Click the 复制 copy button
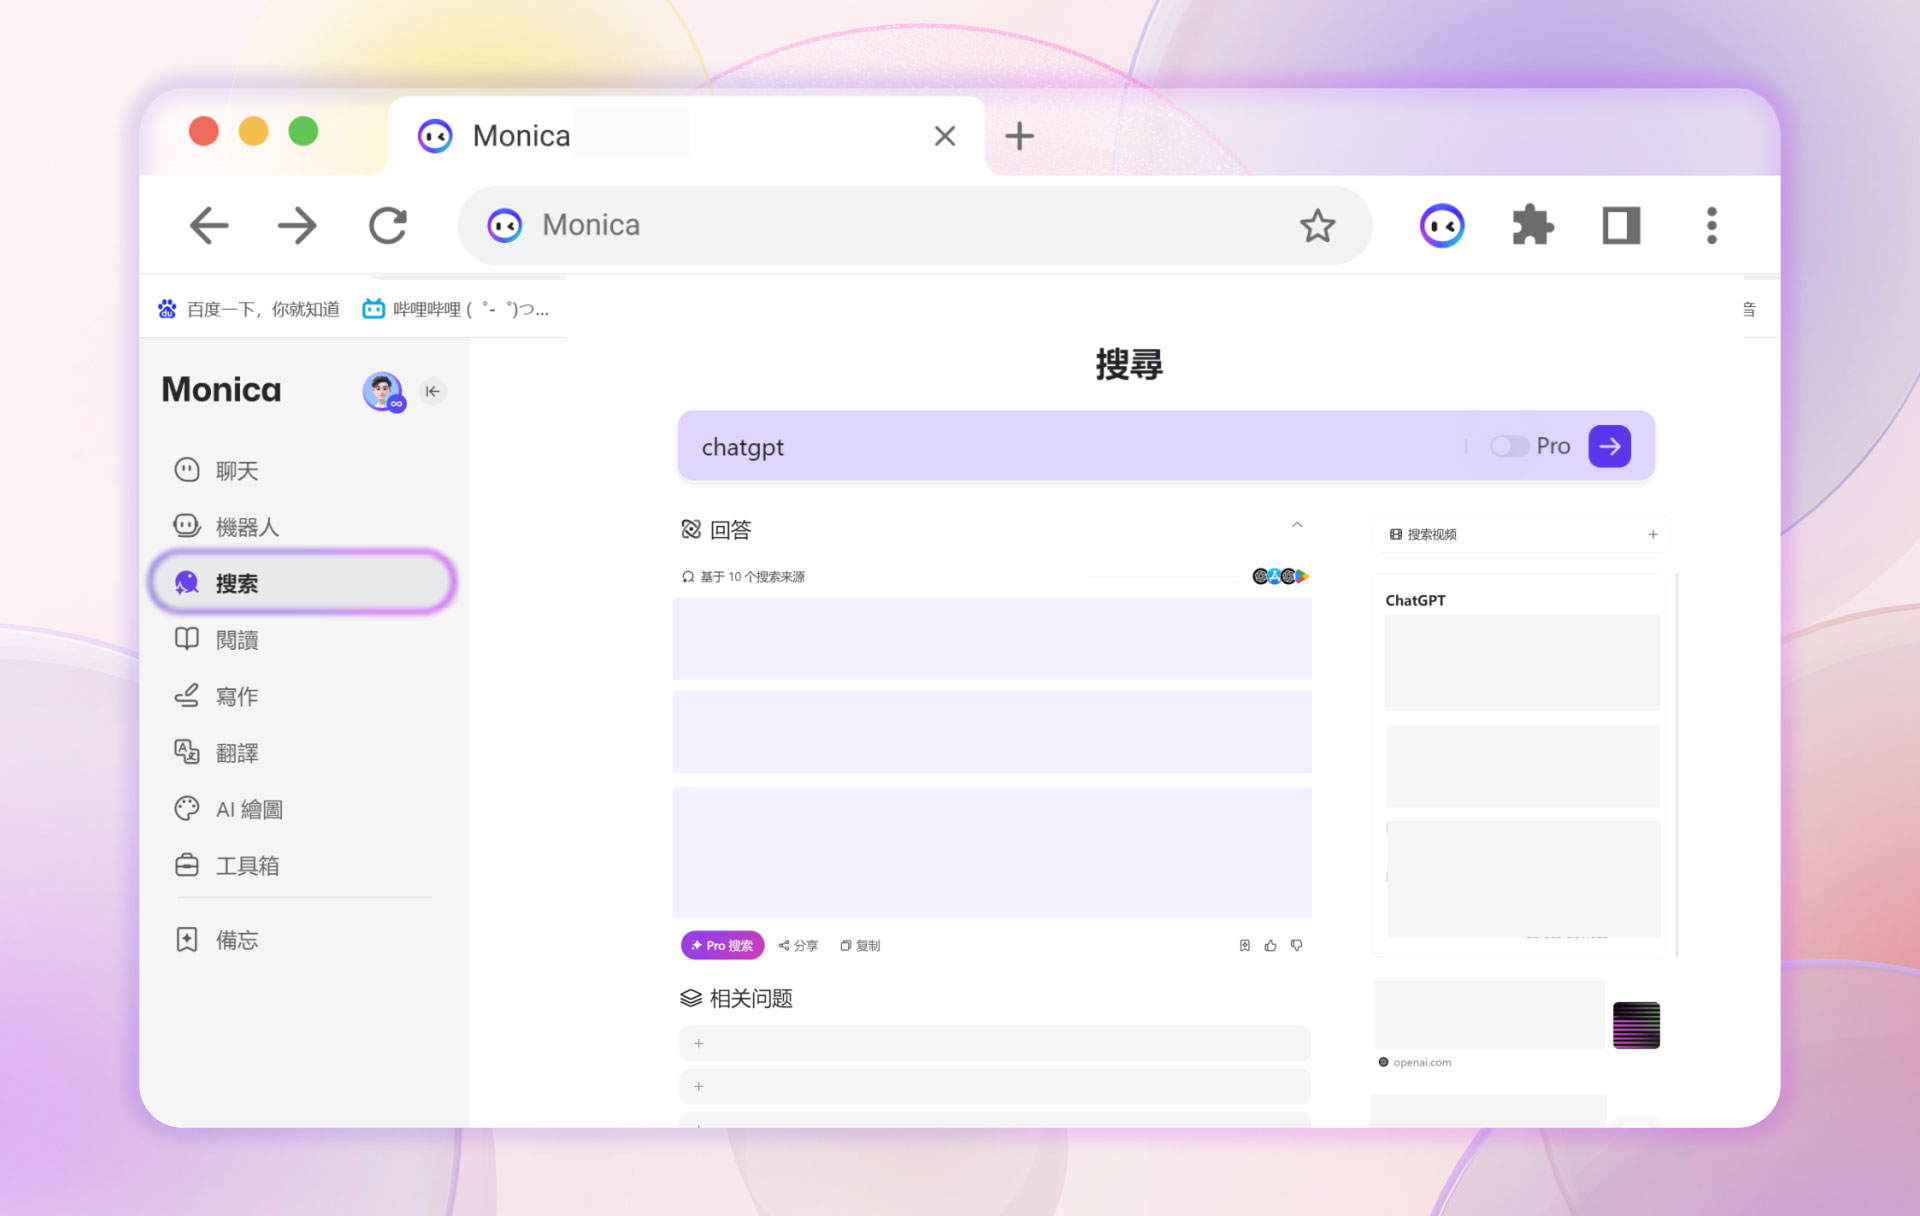Screen dimensions: 1920x1216 click(x=860, y=945)
